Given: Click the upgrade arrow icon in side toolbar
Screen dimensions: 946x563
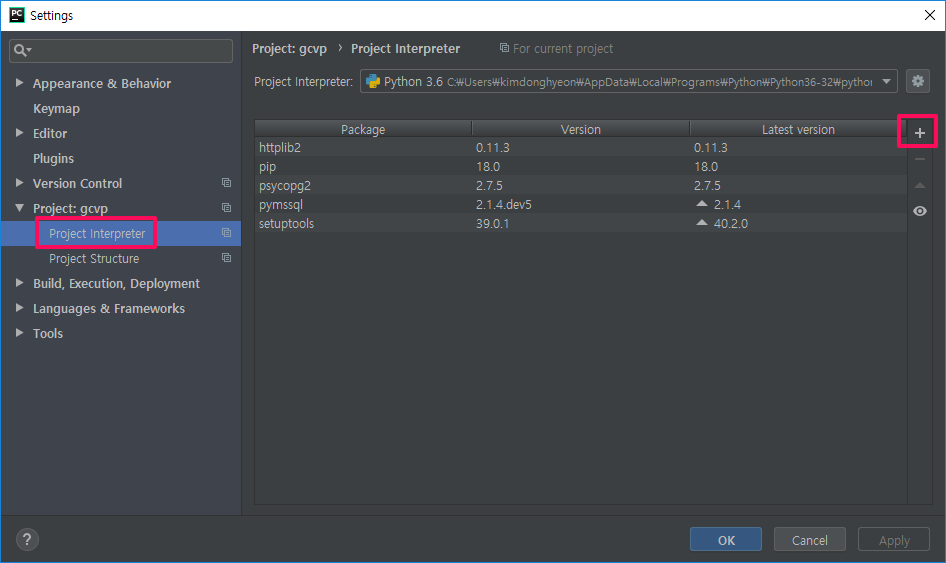Looking at the screenshot, I should 919,185.
